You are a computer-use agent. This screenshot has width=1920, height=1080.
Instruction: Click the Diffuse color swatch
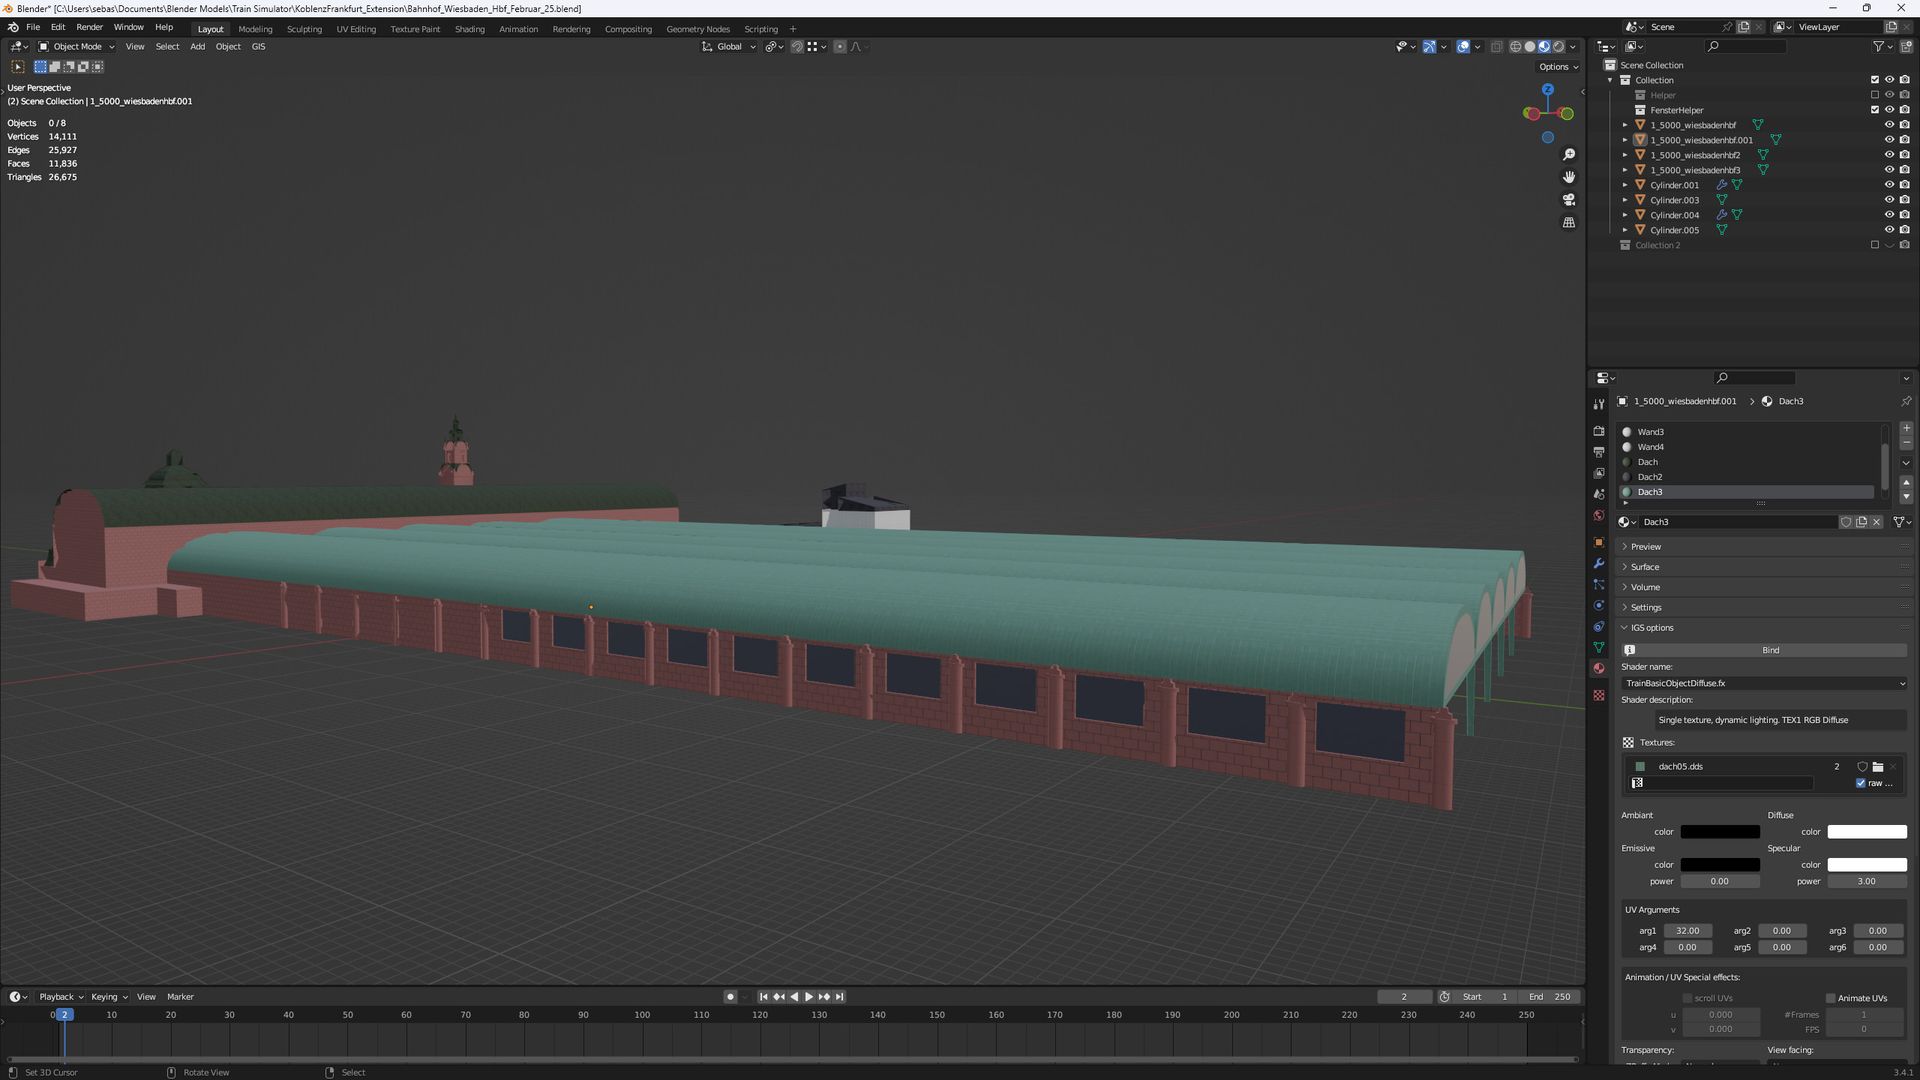[x=1866, y=832]
